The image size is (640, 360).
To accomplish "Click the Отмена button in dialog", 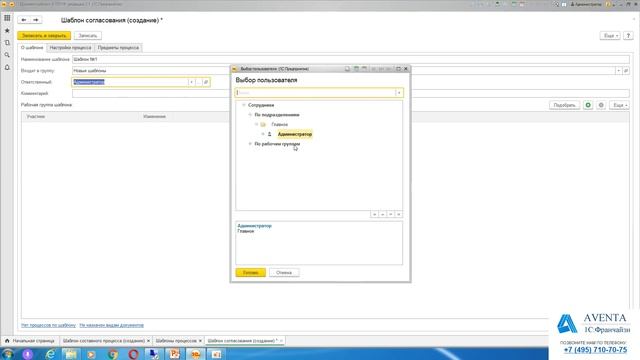I will coord(284,273).
